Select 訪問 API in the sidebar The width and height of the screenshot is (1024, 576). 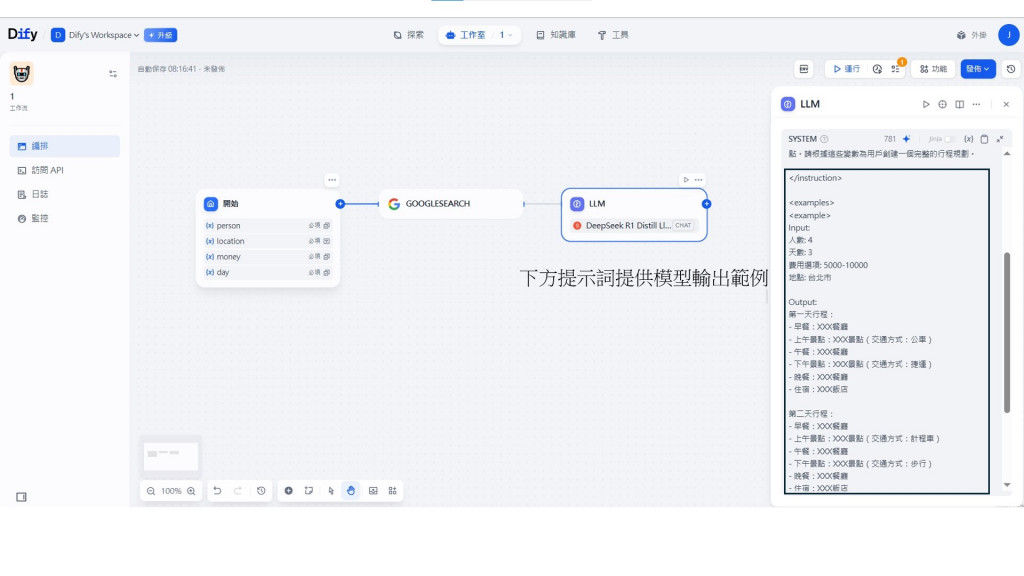pos(65,170)
